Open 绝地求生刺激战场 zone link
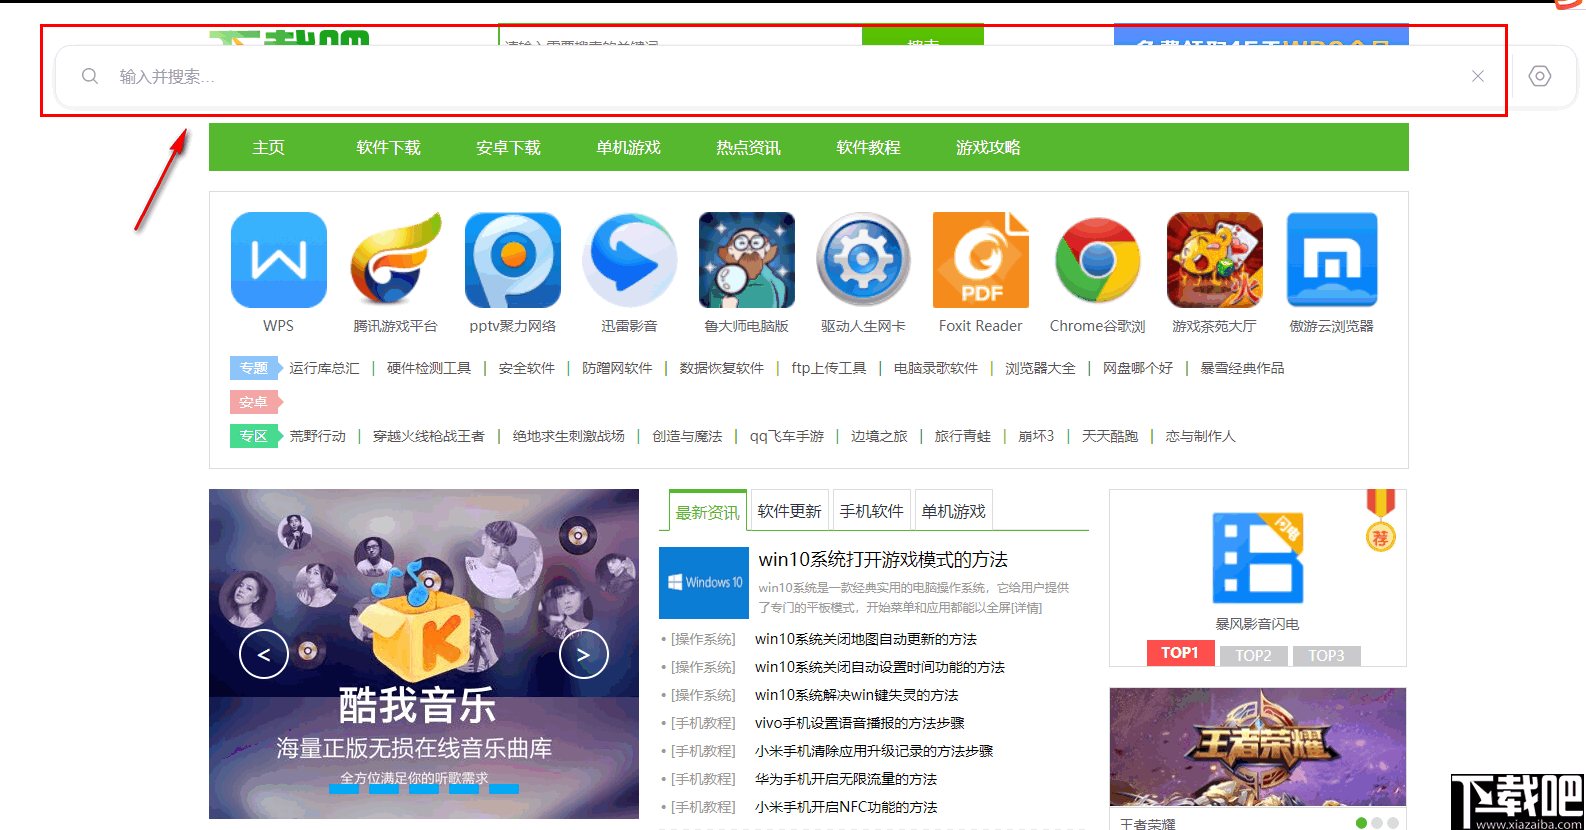 tap(569, 436)
